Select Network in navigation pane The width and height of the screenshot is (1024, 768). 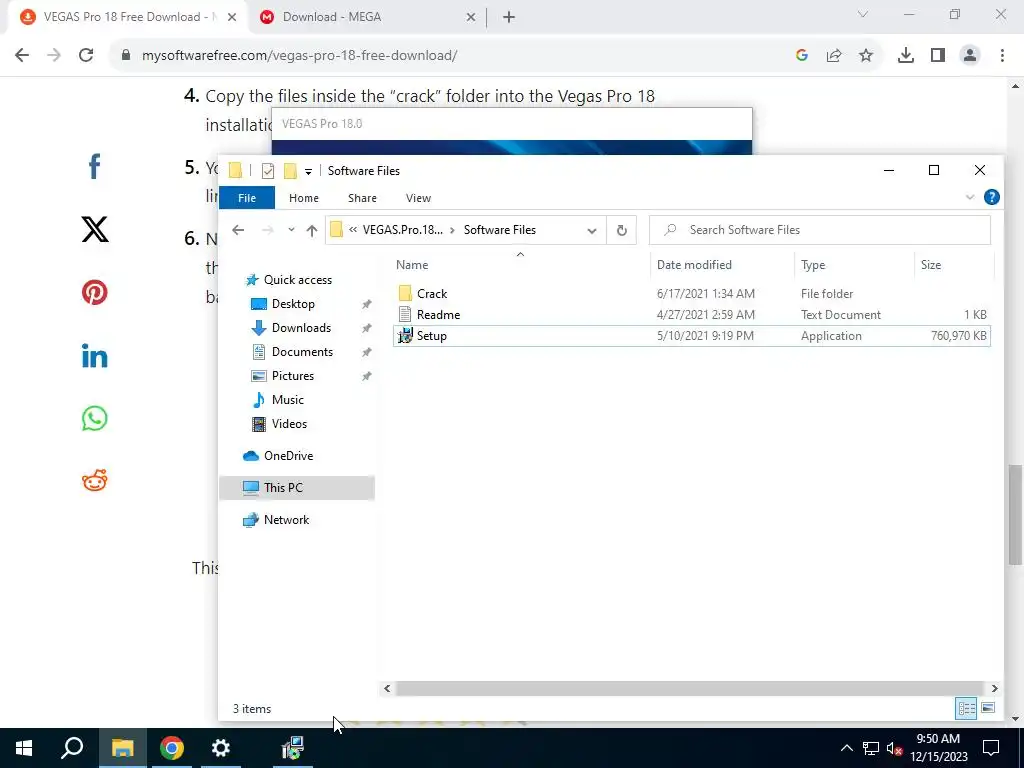tap(286, 520)
